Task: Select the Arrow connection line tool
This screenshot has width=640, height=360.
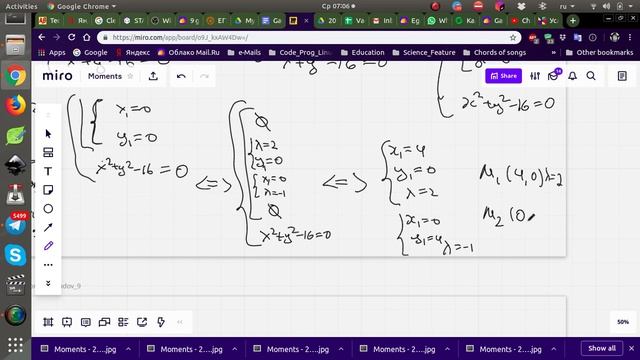Action: (x=48, y=227)
